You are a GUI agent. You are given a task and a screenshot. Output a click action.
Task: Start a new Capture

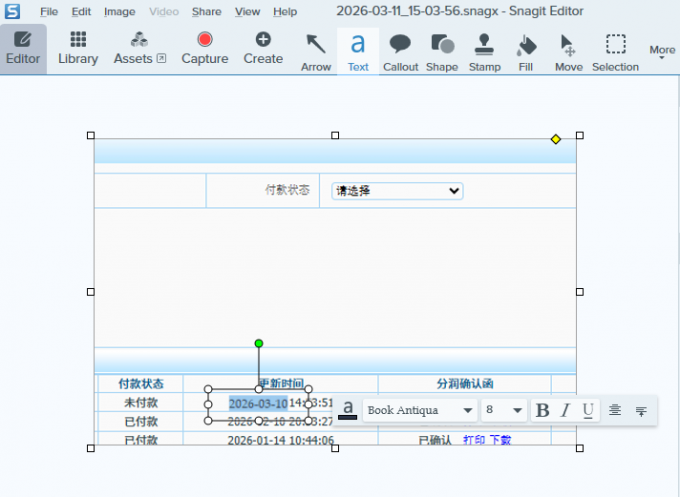(205, 49)
